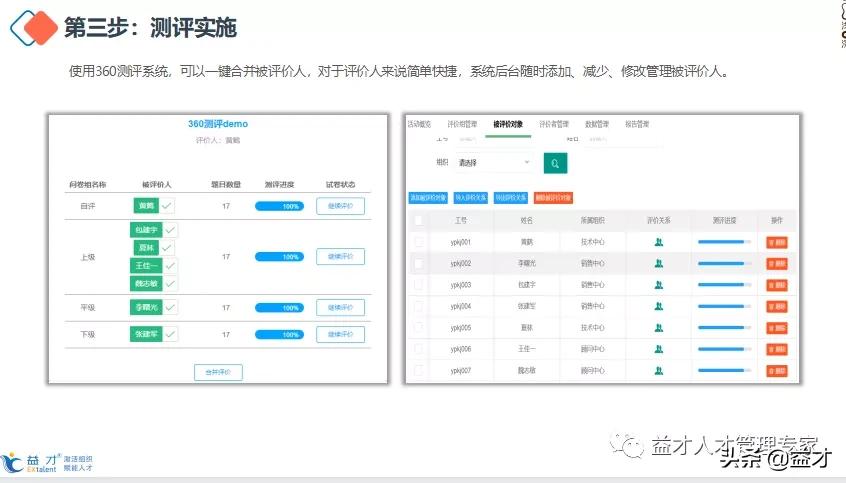This screenshot has width=846, height=483.
Task: Click 继续评价 button in 自评 row
Action: click(340, 206)
